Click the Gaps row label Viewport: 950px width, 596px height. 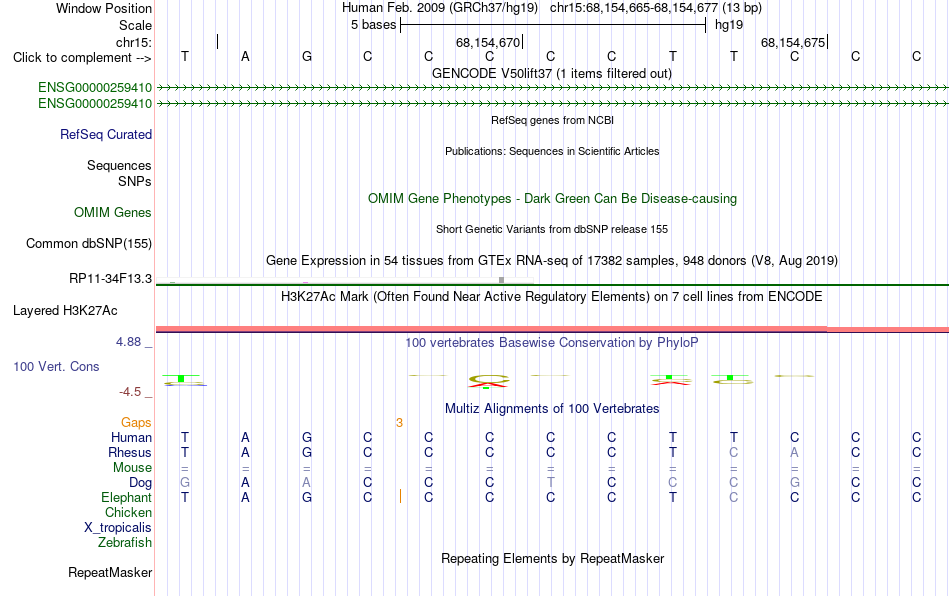tap(136, 423)
